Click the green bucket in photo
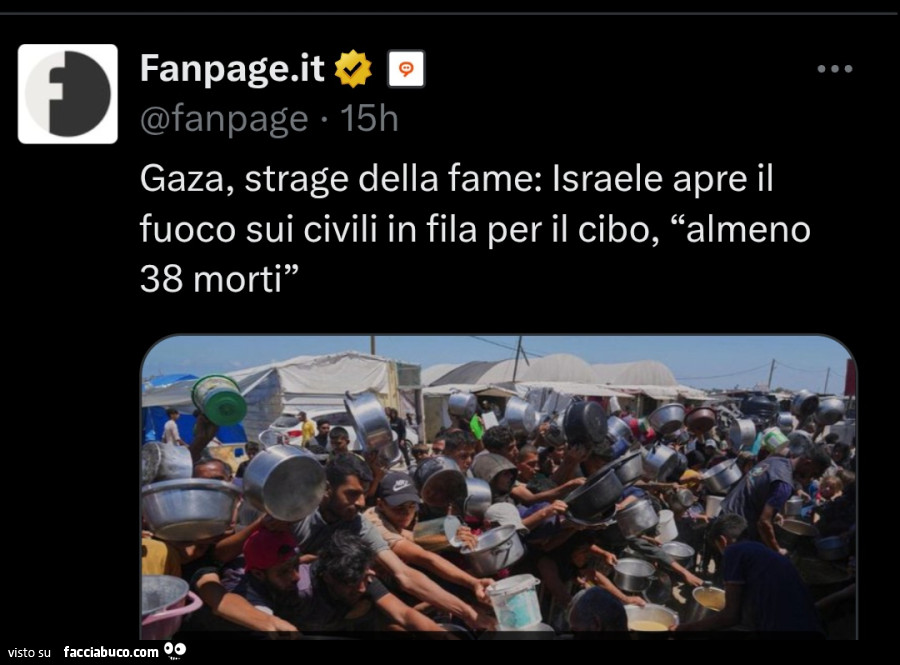This screenshot has height=665, width=900. coord(219,400)
